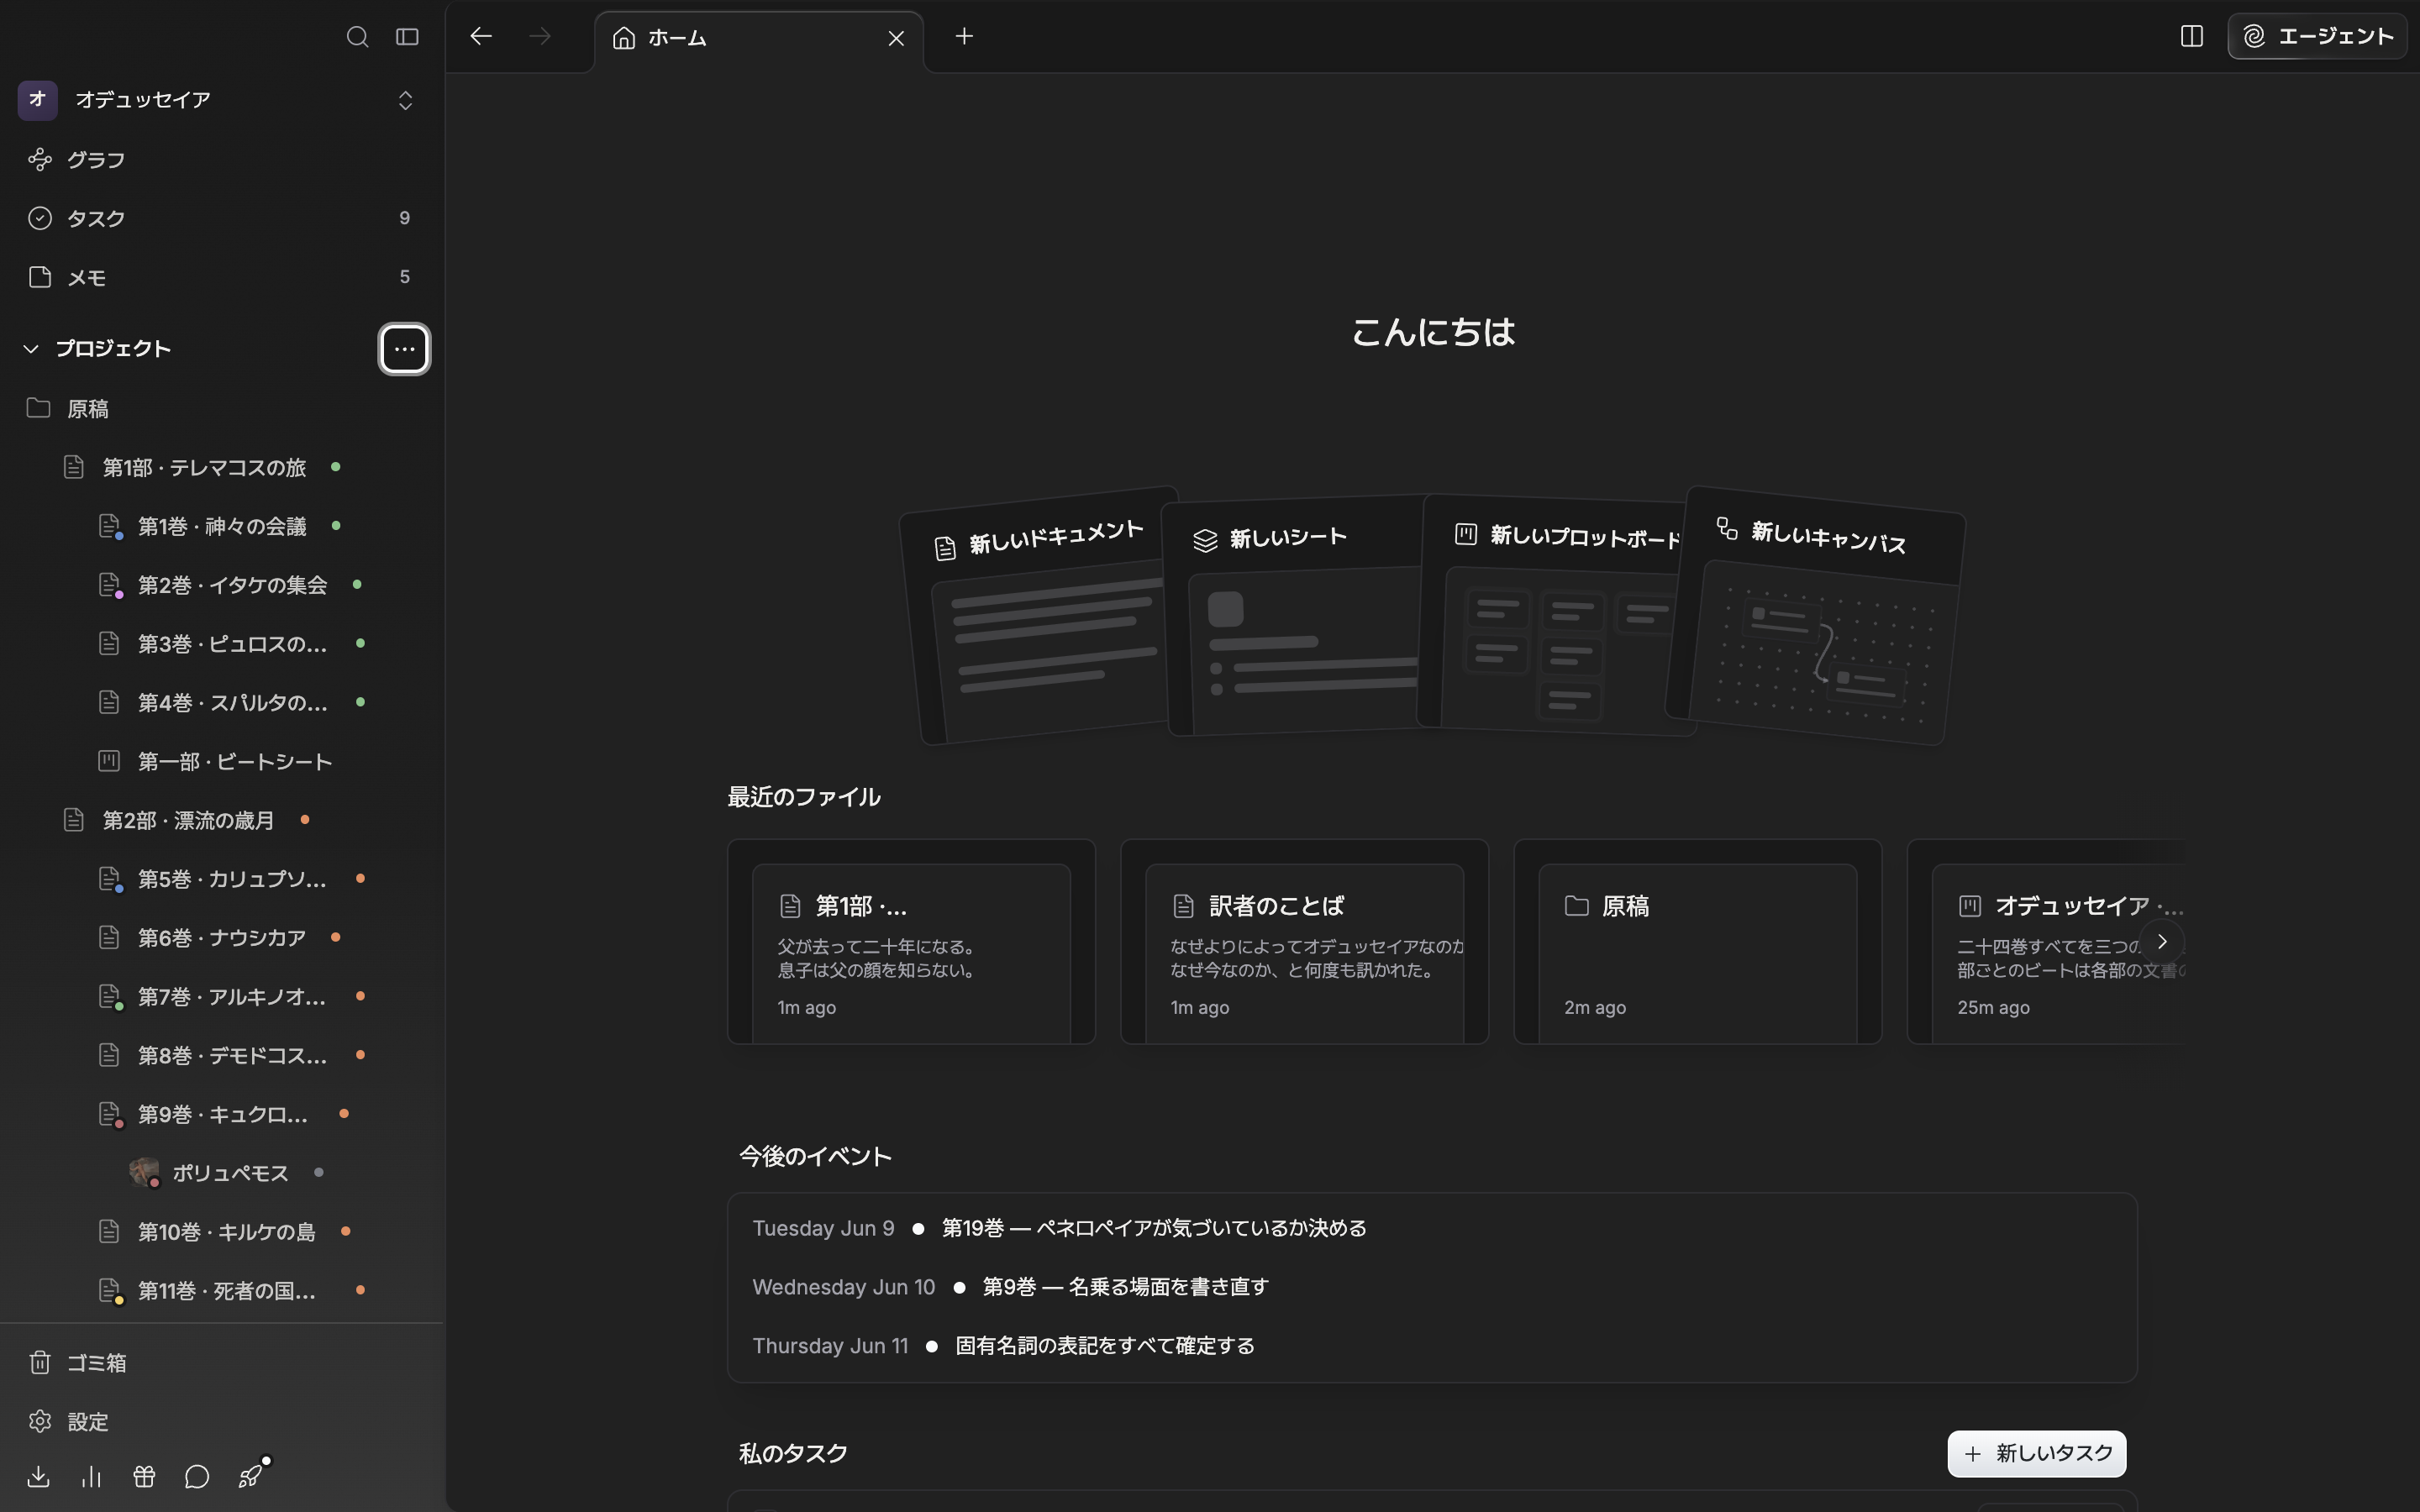Open プロジェクト more options button

(404, 349)
